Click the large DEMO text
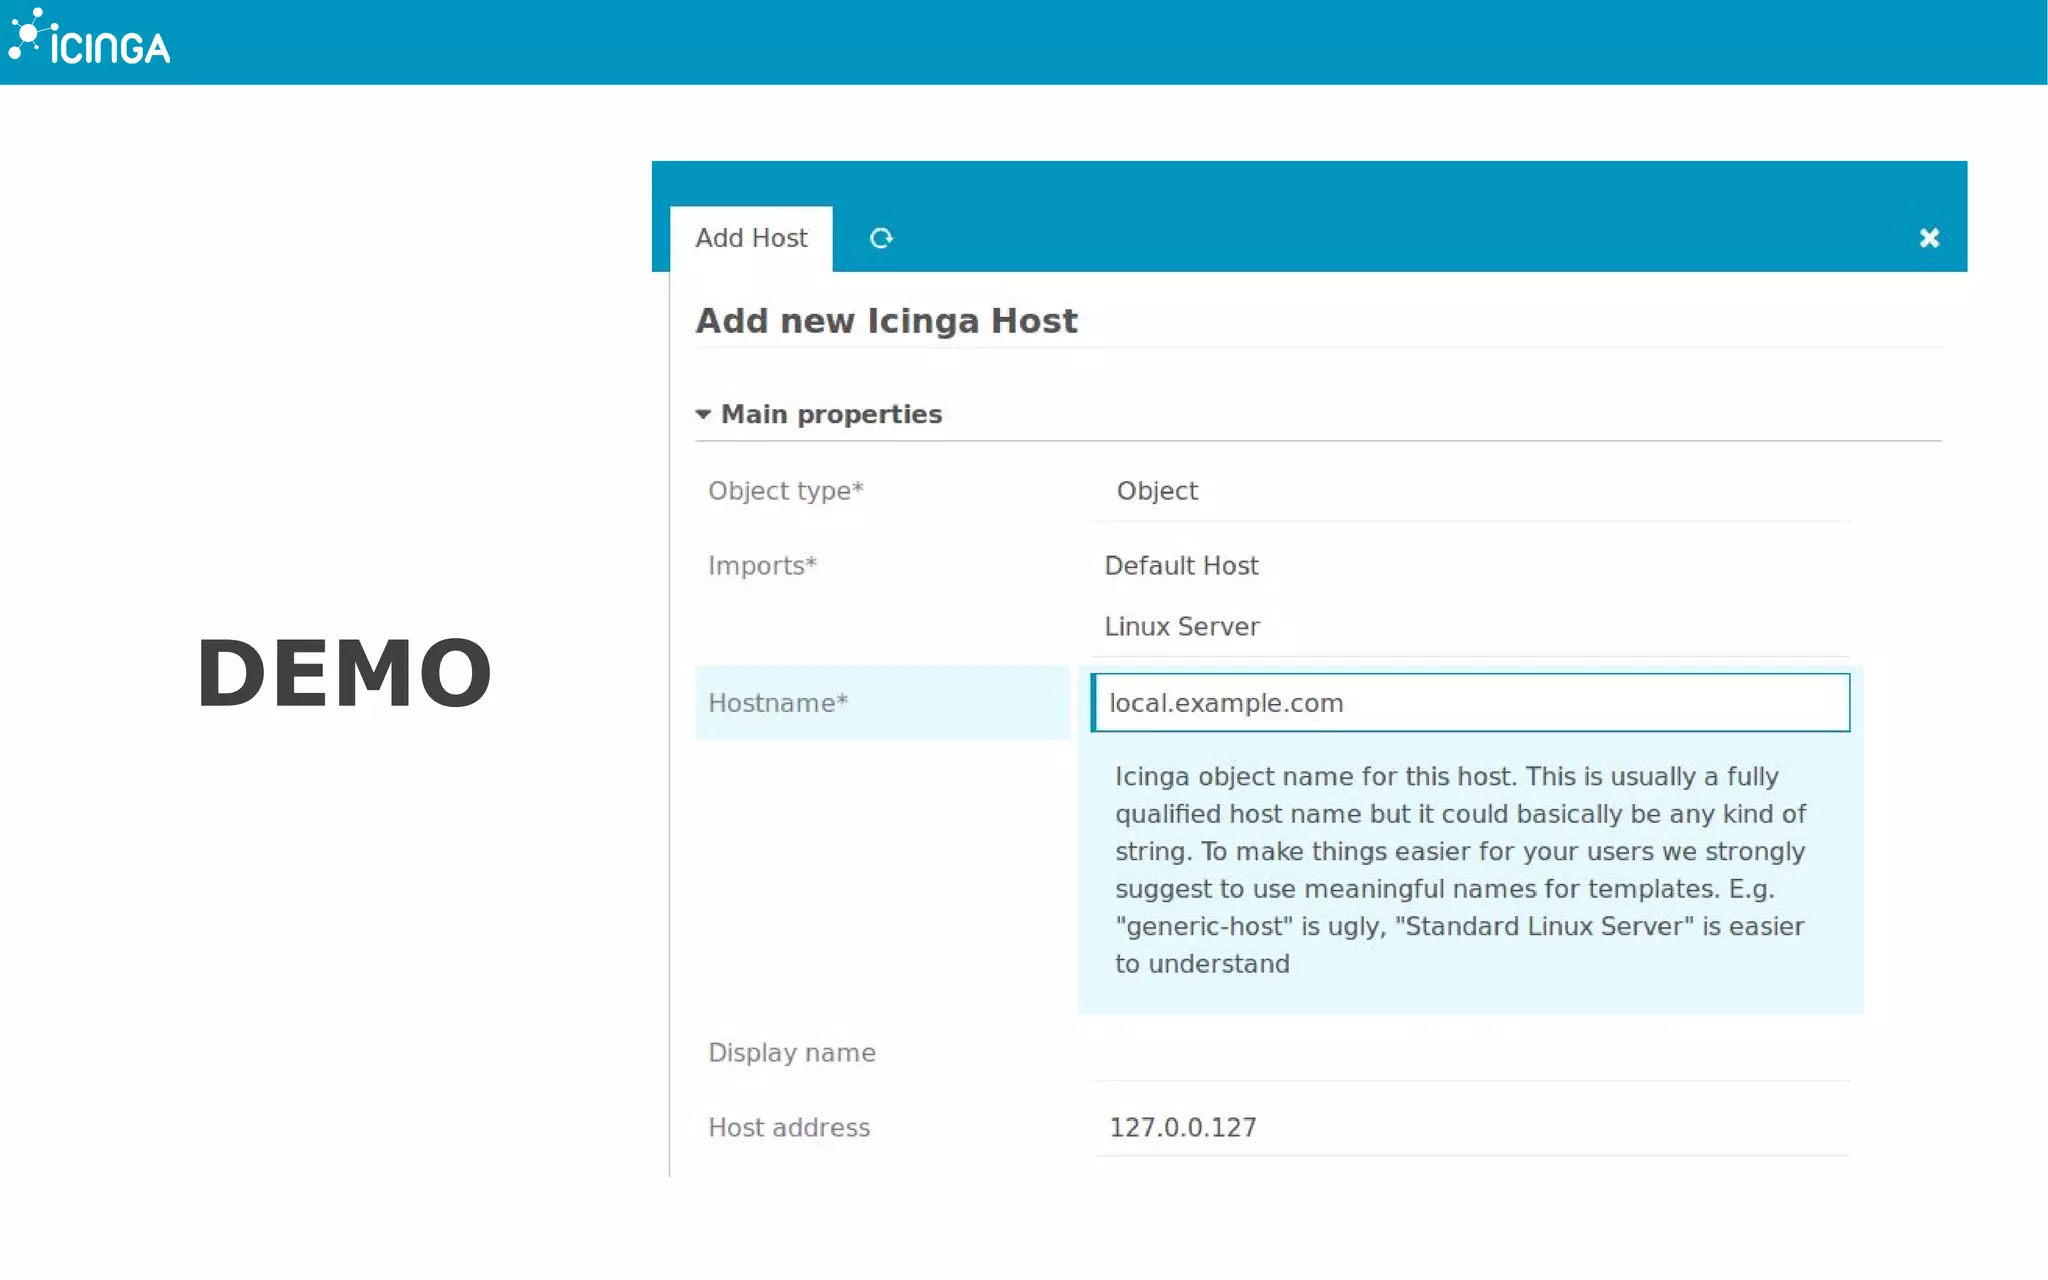 (344, 673)
